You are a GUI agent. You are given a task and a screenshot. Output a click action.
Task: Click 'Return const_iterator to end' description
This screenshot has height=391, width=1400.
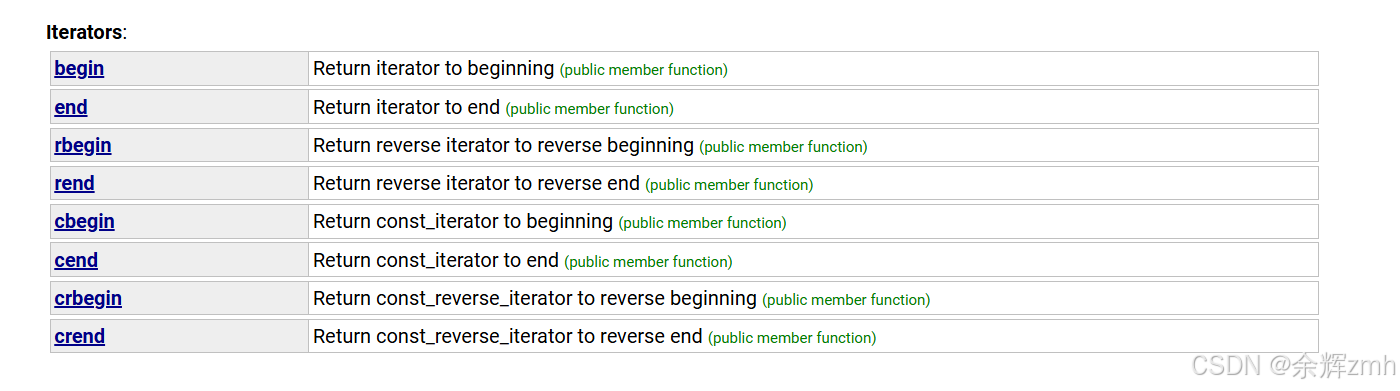[436, 261]
